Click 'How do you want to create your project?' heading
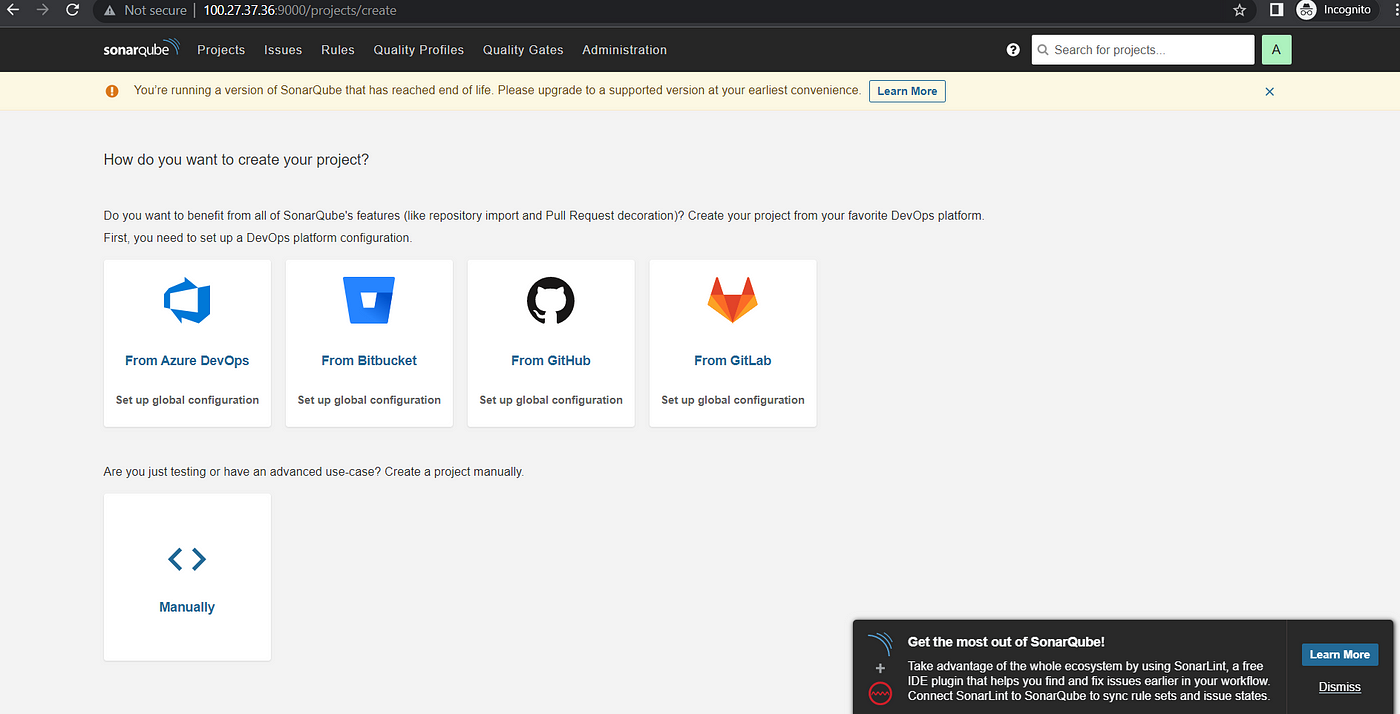Viewport: 1400px width, 714px height. click(x=236, y=160)
